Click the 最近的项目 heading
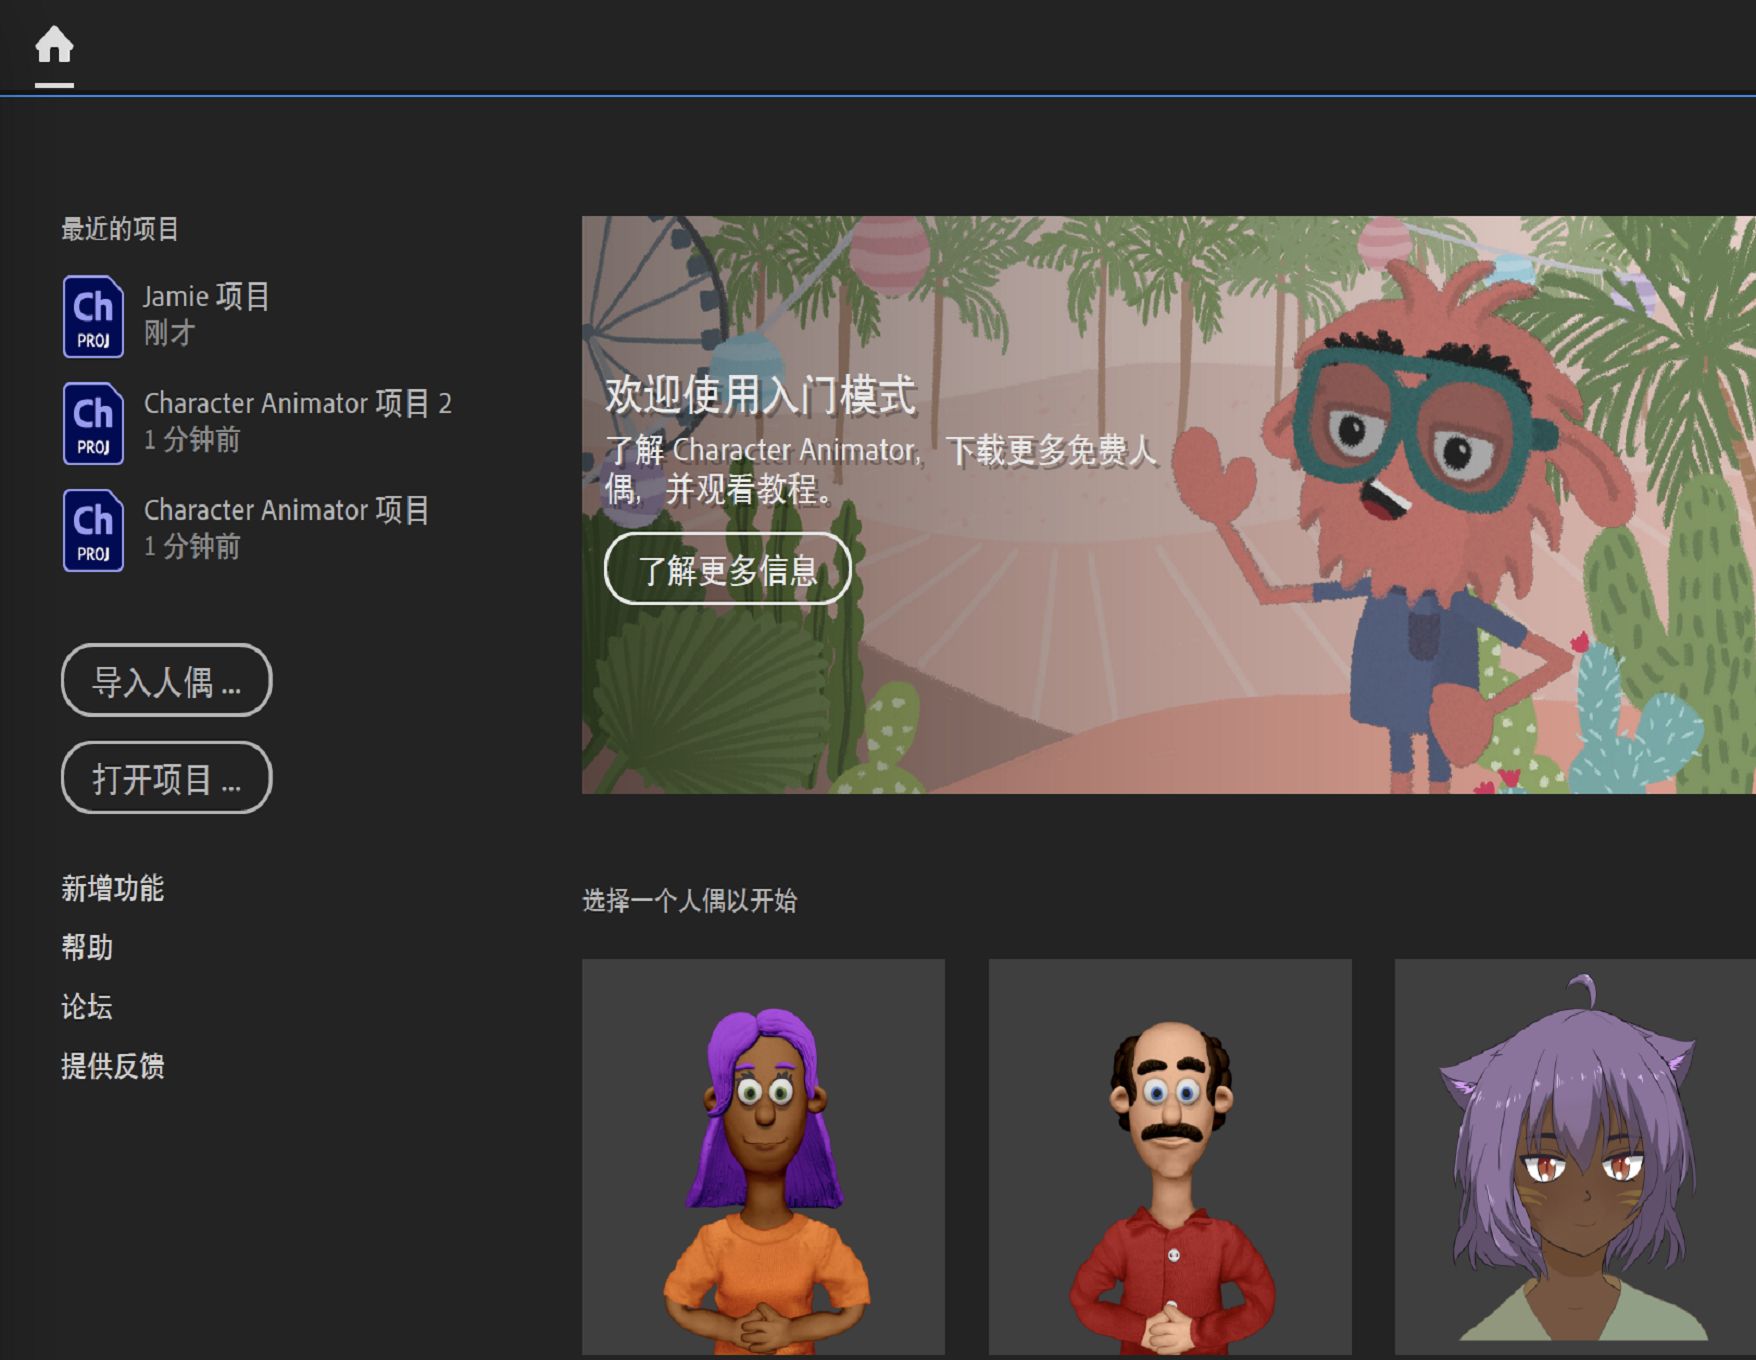Viewport: 1756px width, 1360px height. tap(120, 229)
